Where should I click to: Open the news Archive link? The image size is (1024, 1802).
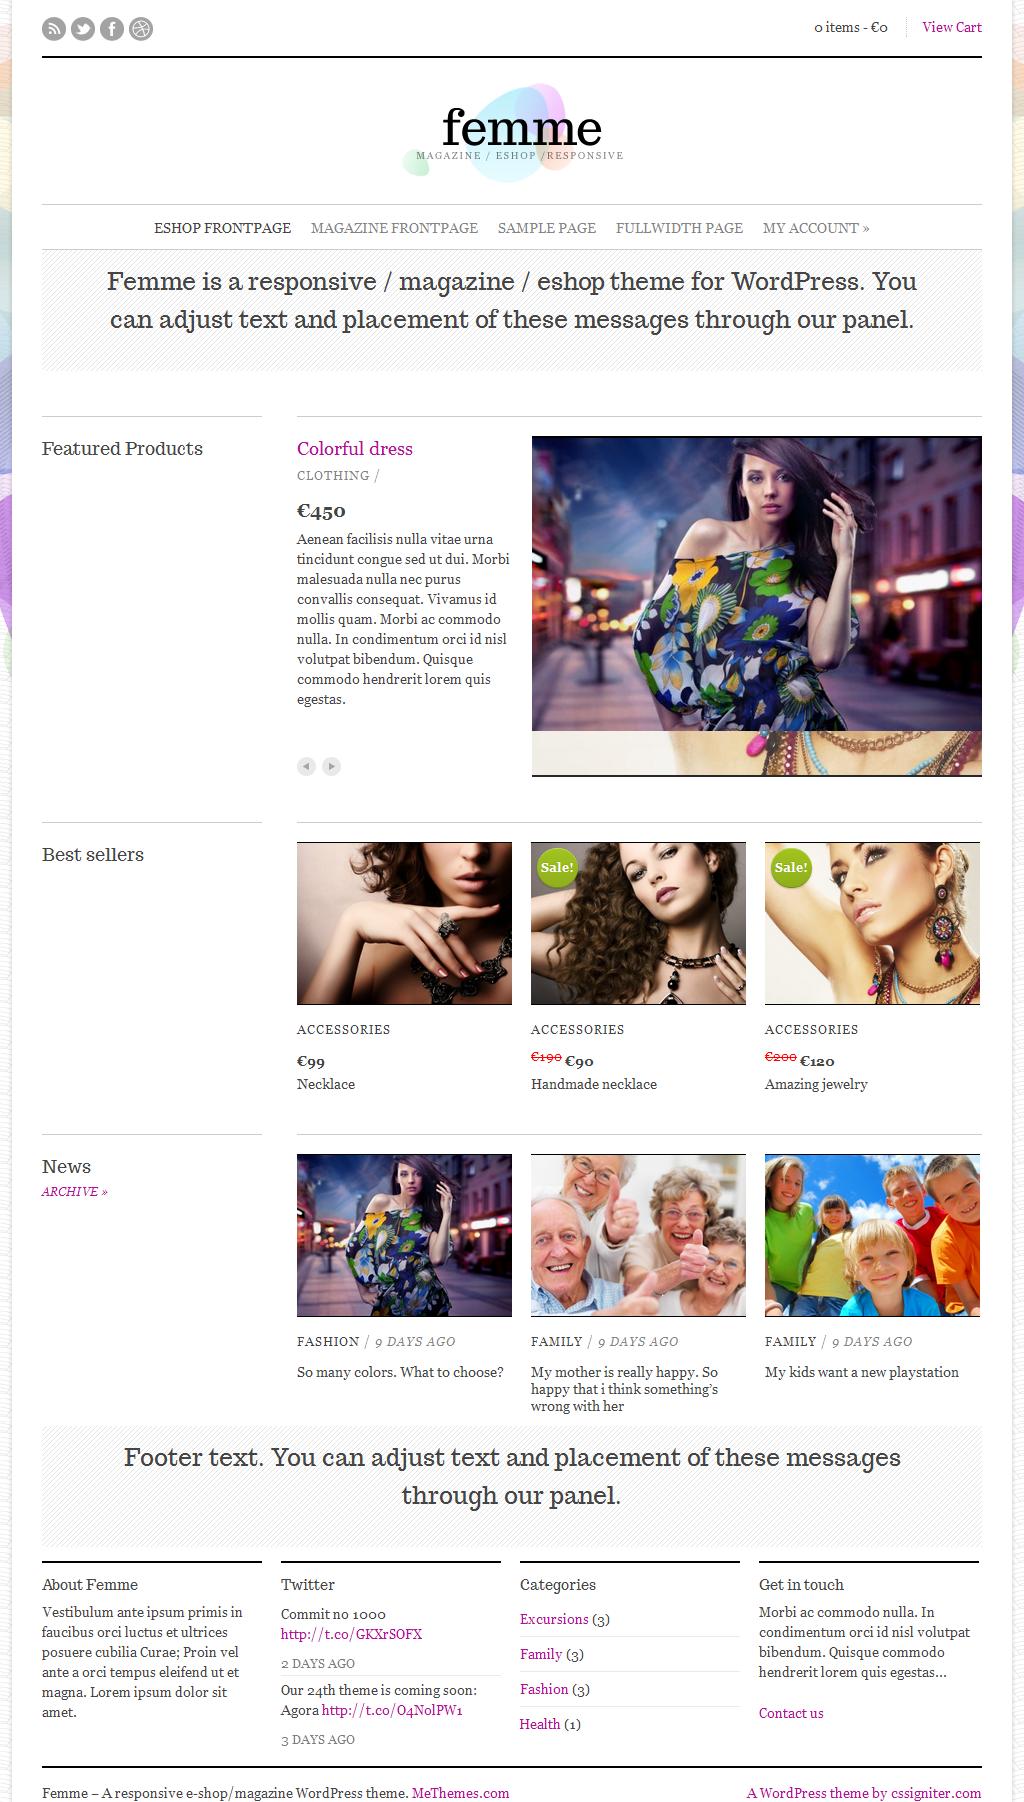75,1192
